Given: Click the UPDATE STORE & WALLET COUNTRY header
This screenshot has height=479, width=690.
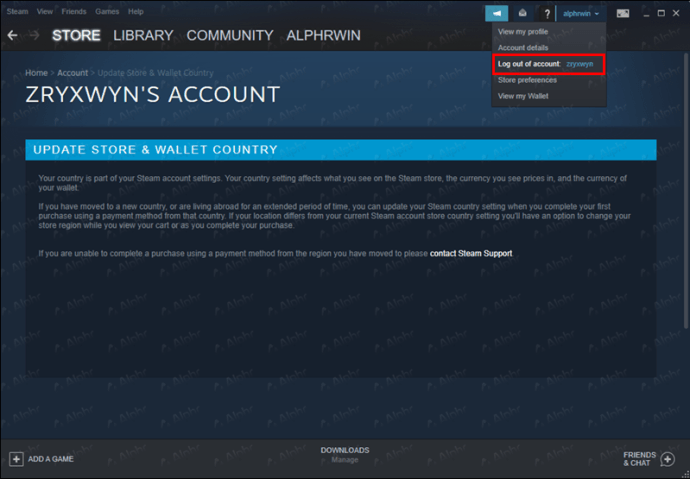Looking at the screenshot, I should 341,150.
